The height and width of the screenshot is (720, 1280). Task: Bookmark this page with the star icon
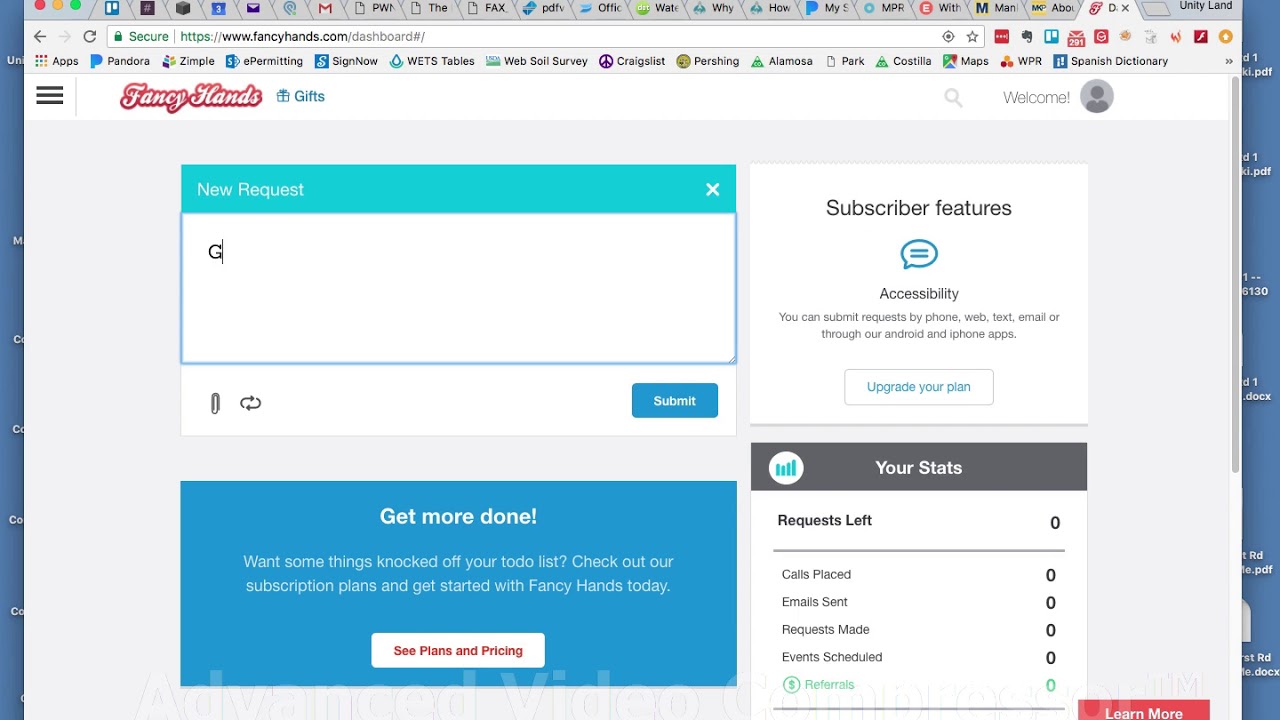point(972,37)
